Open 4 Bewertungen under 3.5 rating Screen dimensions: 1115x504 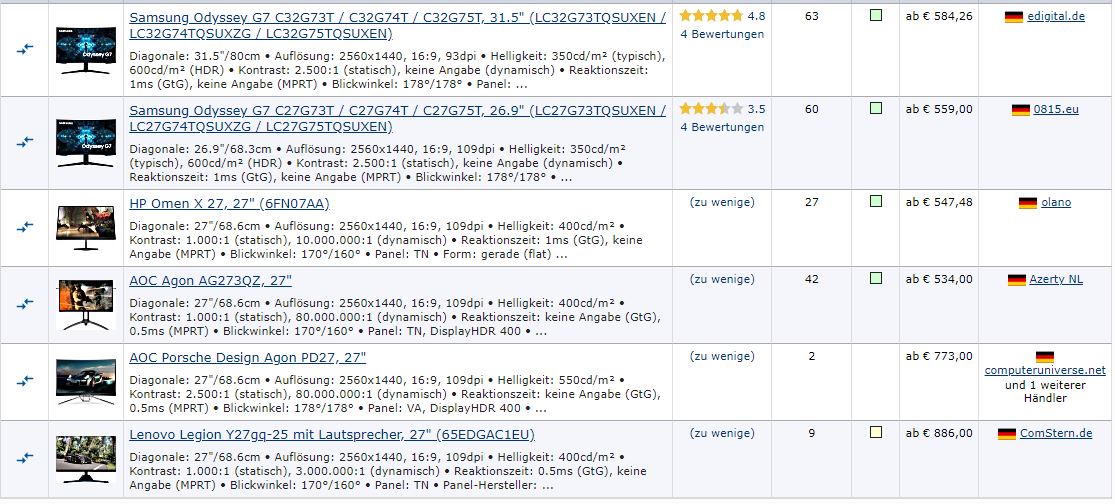(x=722, y=127)
